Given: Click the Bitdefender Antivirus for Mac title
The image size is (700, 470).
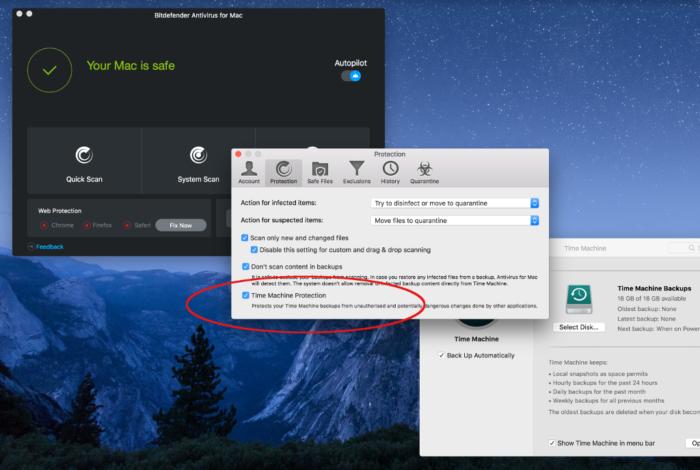Looking at the screenshot, I should click(198, 15).
